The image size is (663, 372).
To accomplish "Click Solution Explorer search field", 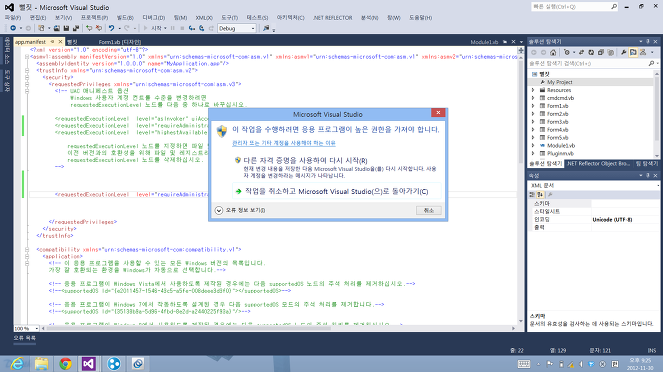I will click(588, 63).
